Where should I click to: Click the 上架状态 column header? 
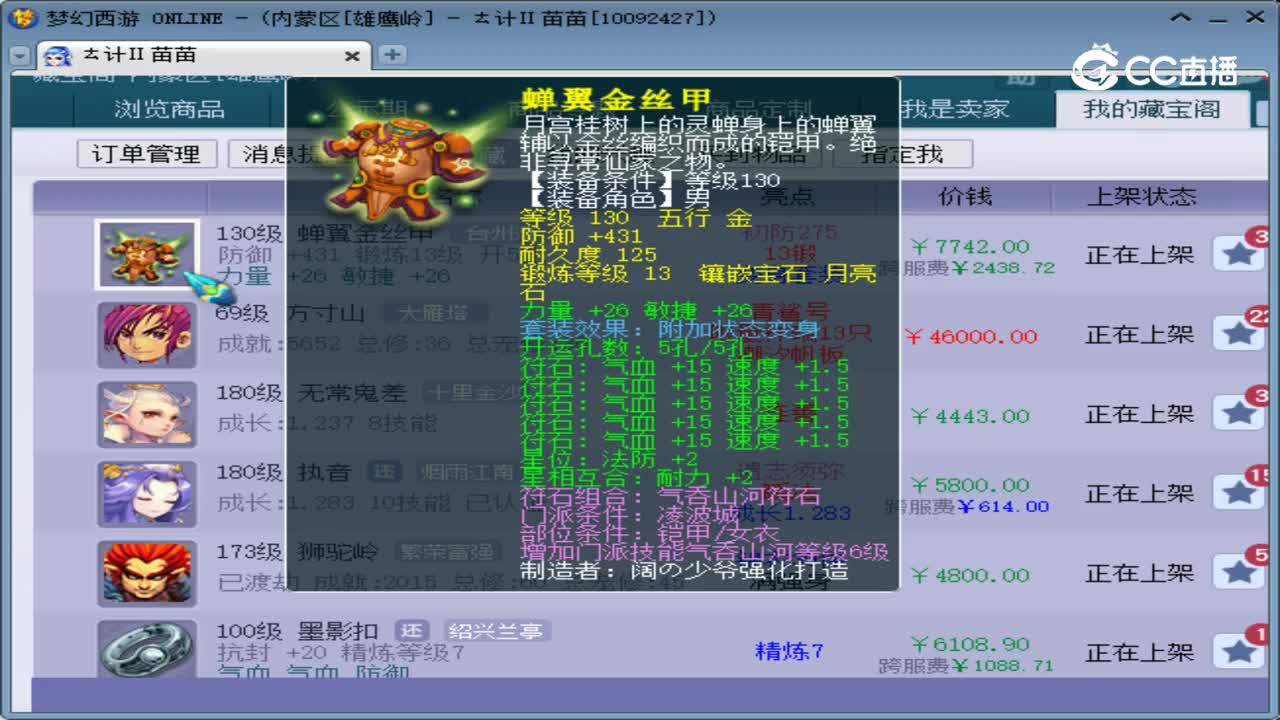point(1142,196)
